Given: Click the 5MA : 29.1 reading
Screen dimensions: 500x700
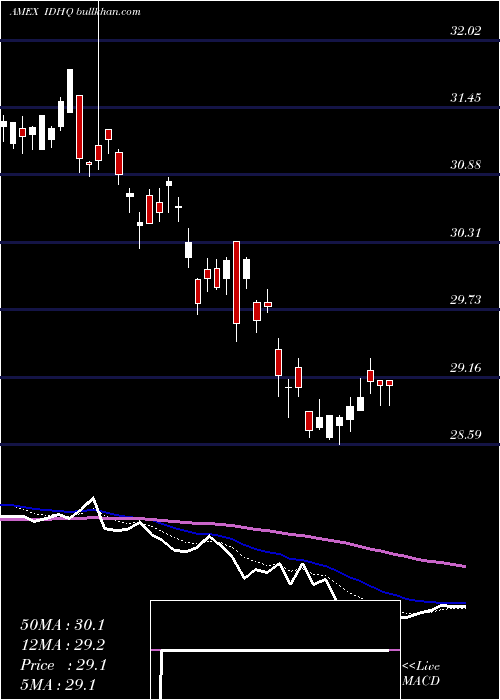Looking at the screenshot, I should [58, 684].
